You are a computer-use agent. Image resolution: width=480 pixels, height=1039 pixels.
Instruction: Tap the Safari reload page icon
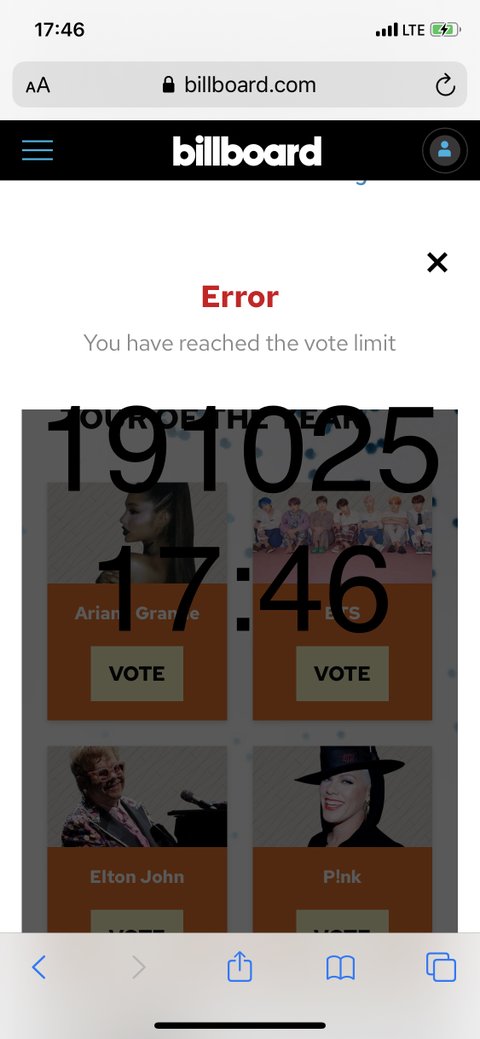(445, 85)
